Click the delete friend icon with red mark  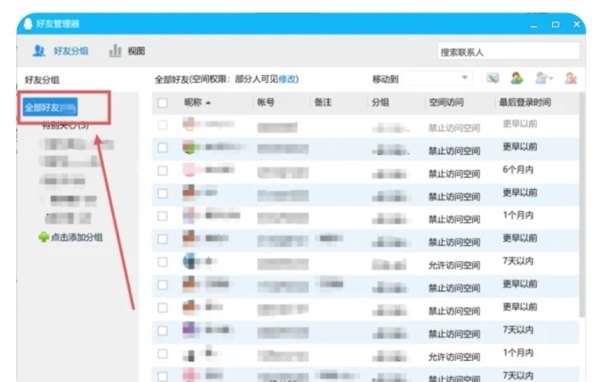point(571,78)
